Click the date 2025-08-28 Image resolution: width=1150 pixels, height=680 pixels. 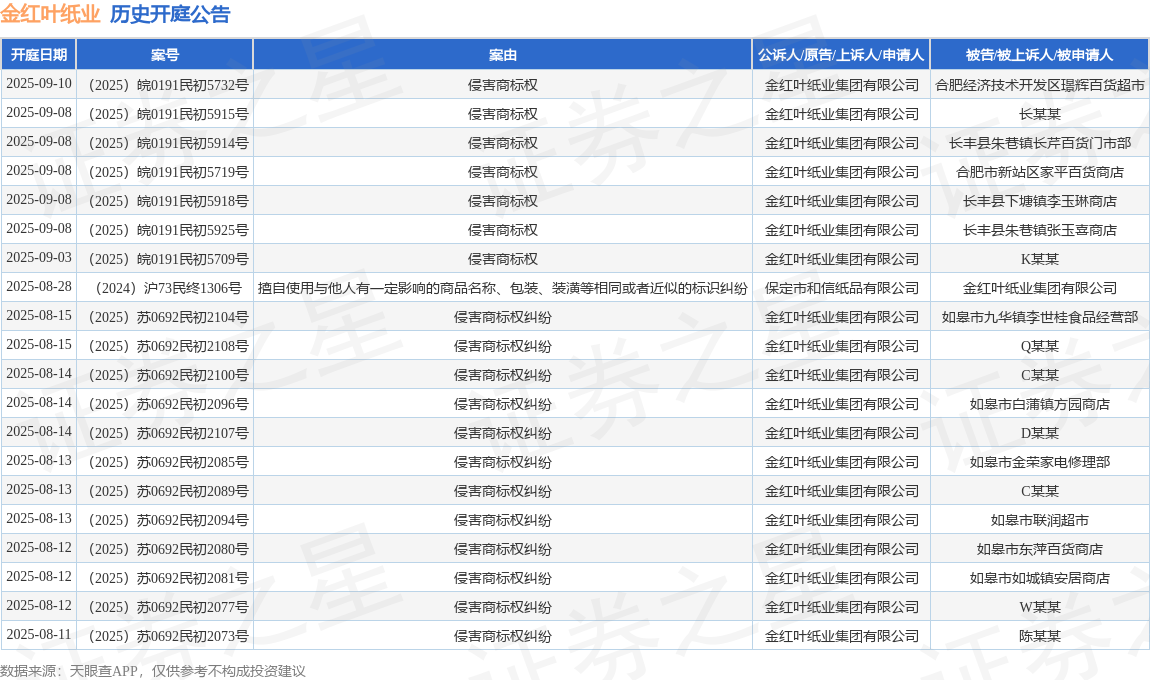(x=39, y=287)
